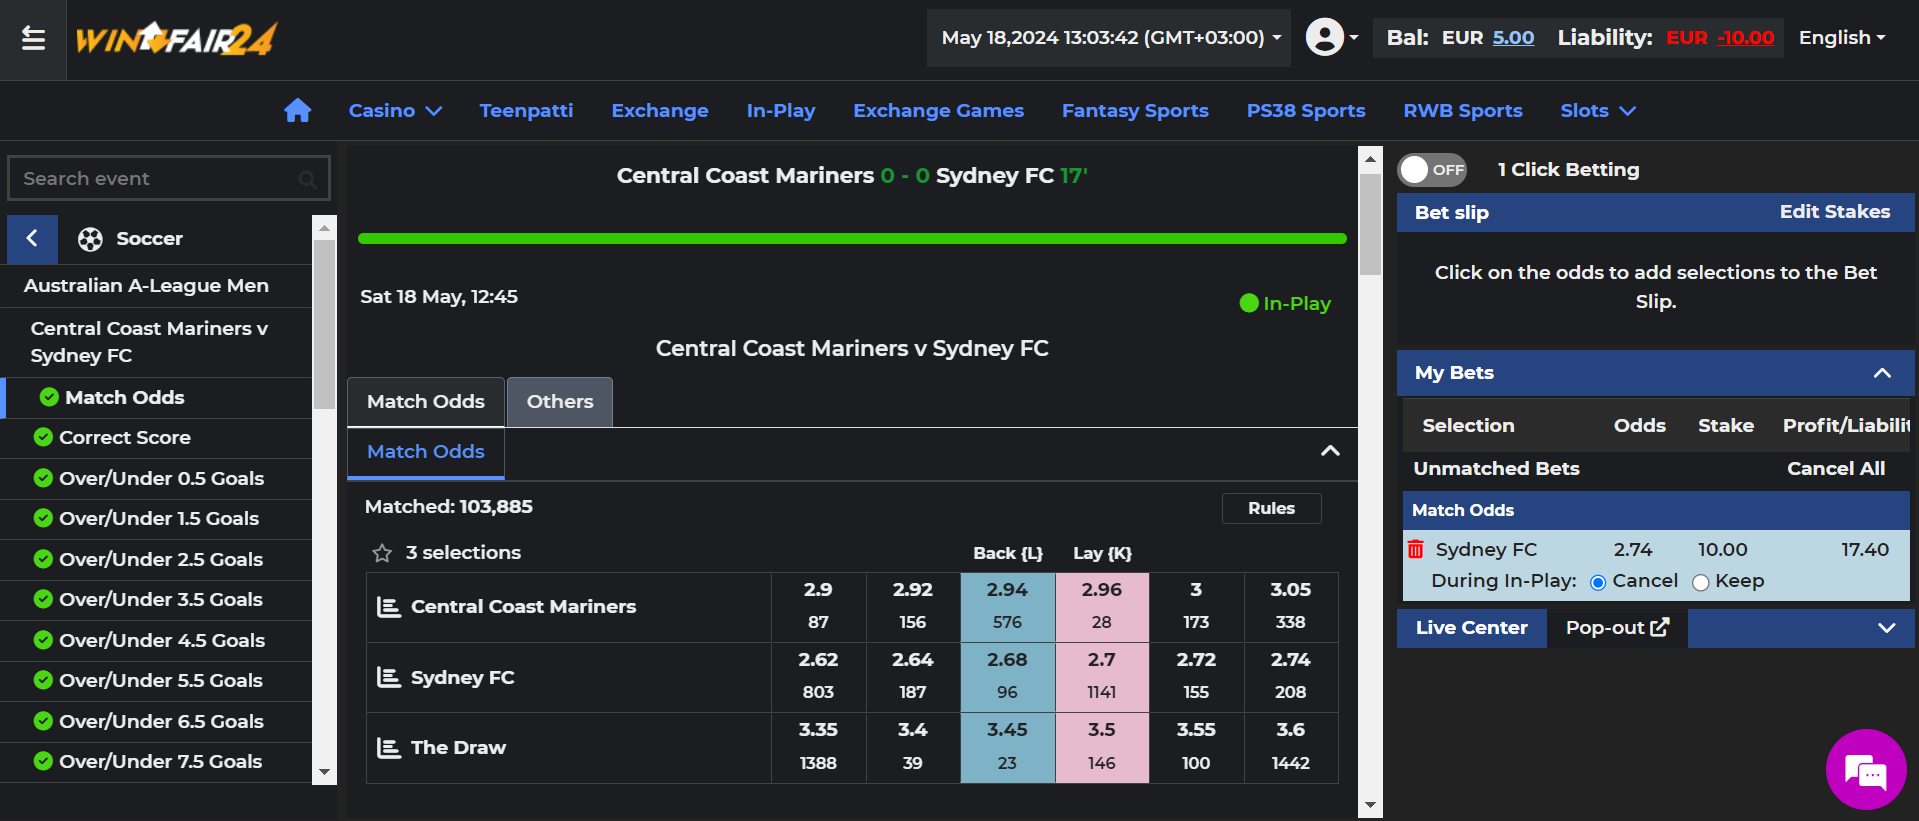Screen dimensions: 1919x821
Task: Click the Pop-out external link
Action: tap(1617, 627)
